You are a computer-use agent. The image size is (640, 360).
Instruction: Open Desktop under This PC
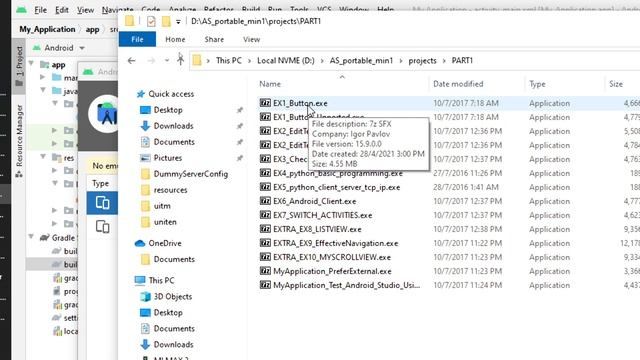tap(168, 313)
